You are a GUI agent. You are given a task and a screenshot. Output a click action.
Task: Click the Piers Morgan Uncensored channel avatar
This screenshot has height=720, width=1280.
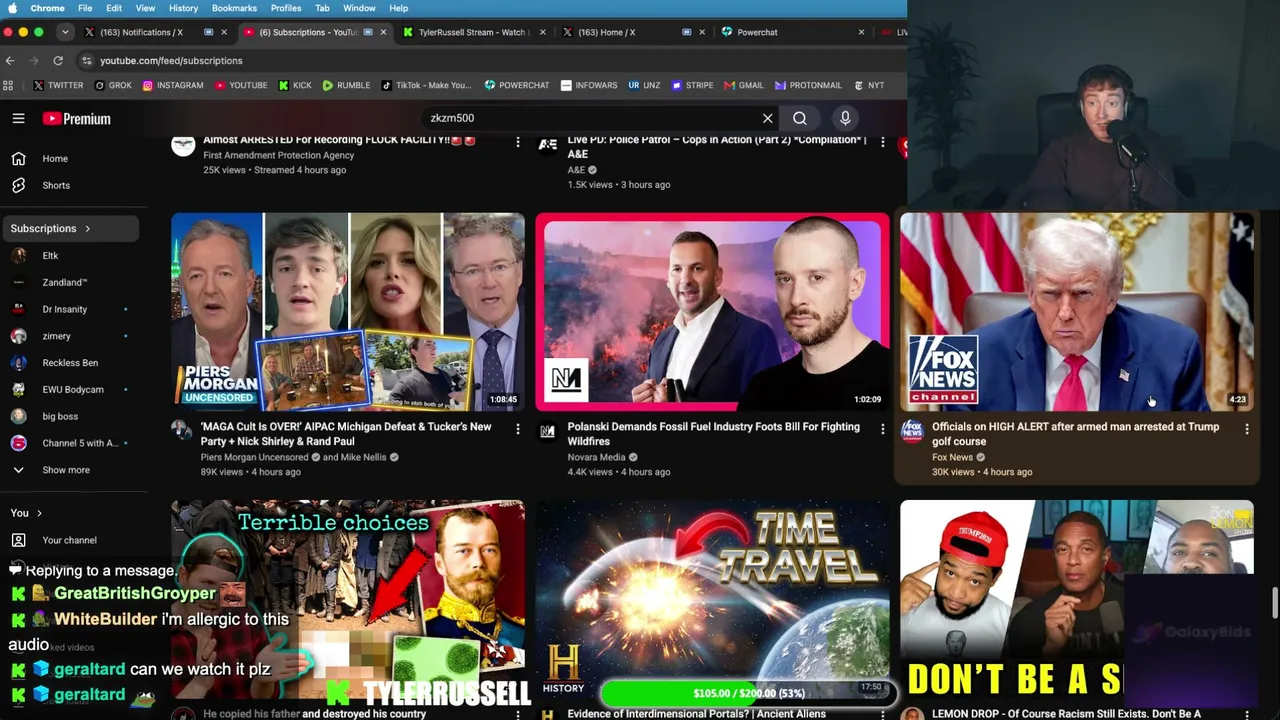click(182, 431)
